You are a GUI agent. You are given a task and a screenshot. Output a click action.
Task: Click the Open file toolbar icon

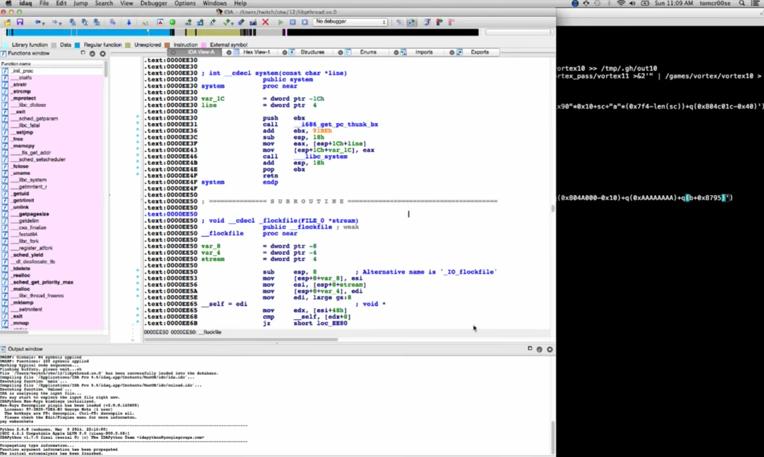[7, 20]
